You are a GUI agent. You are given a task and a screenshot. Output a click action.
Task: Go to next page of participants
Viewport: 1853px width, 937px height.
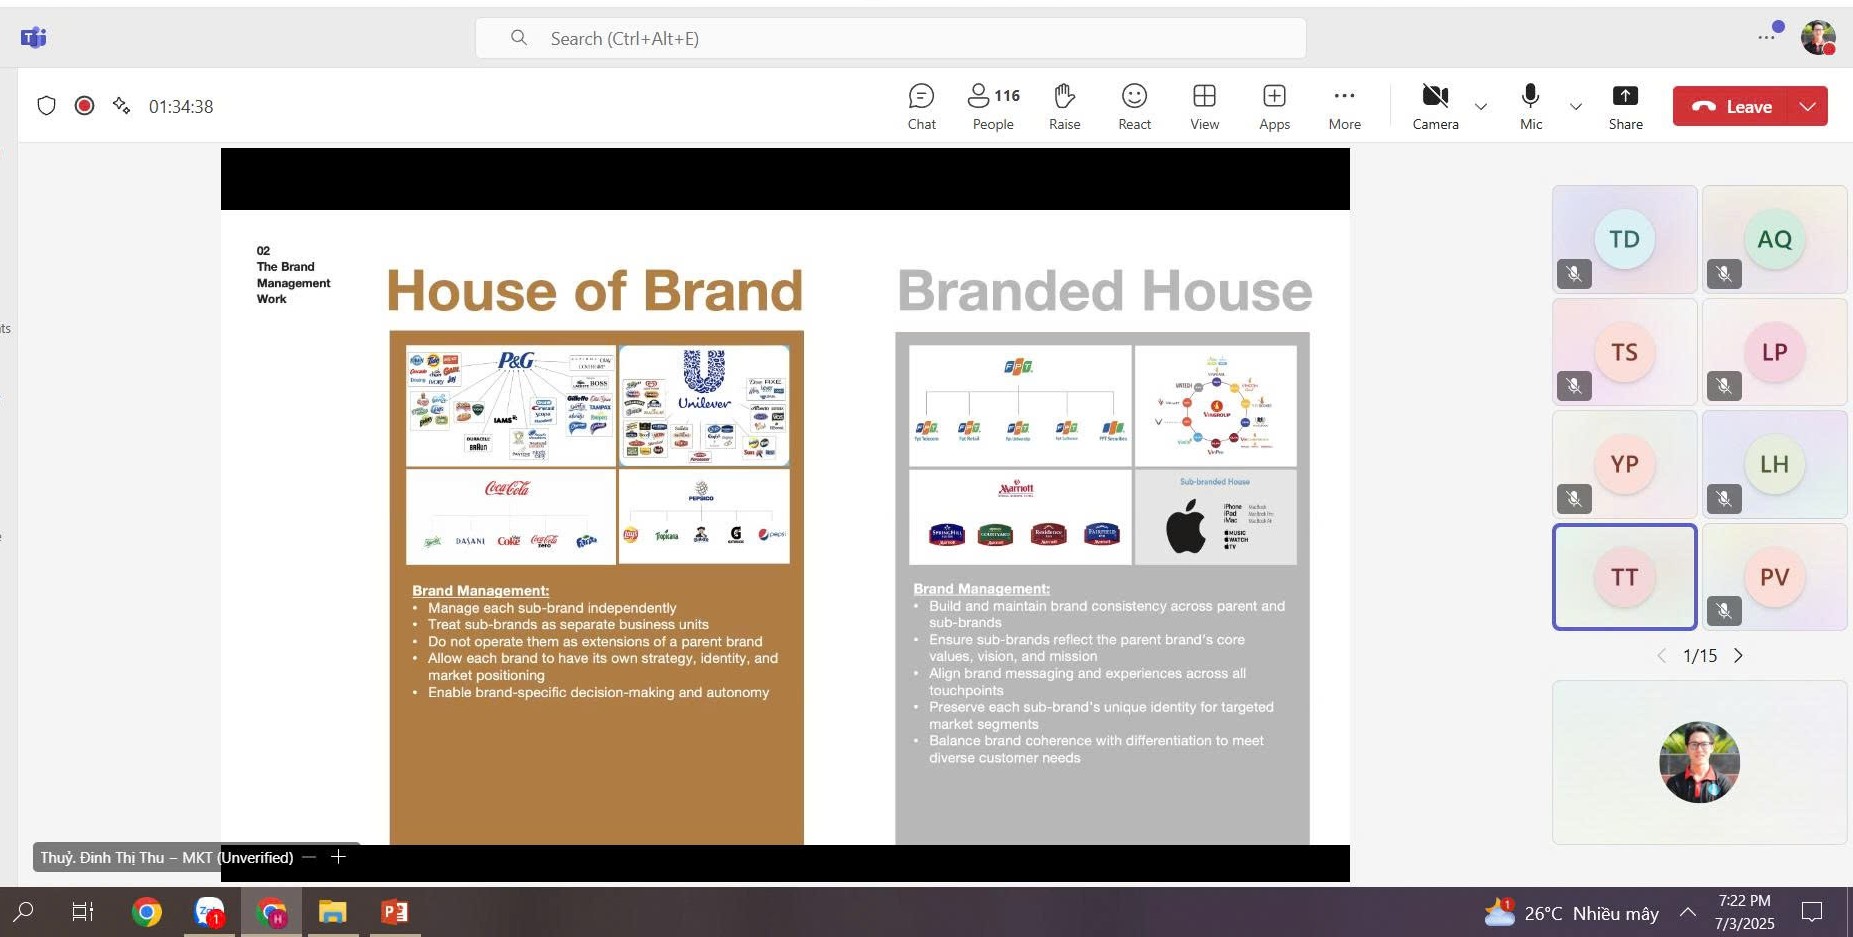(1738, 656)
